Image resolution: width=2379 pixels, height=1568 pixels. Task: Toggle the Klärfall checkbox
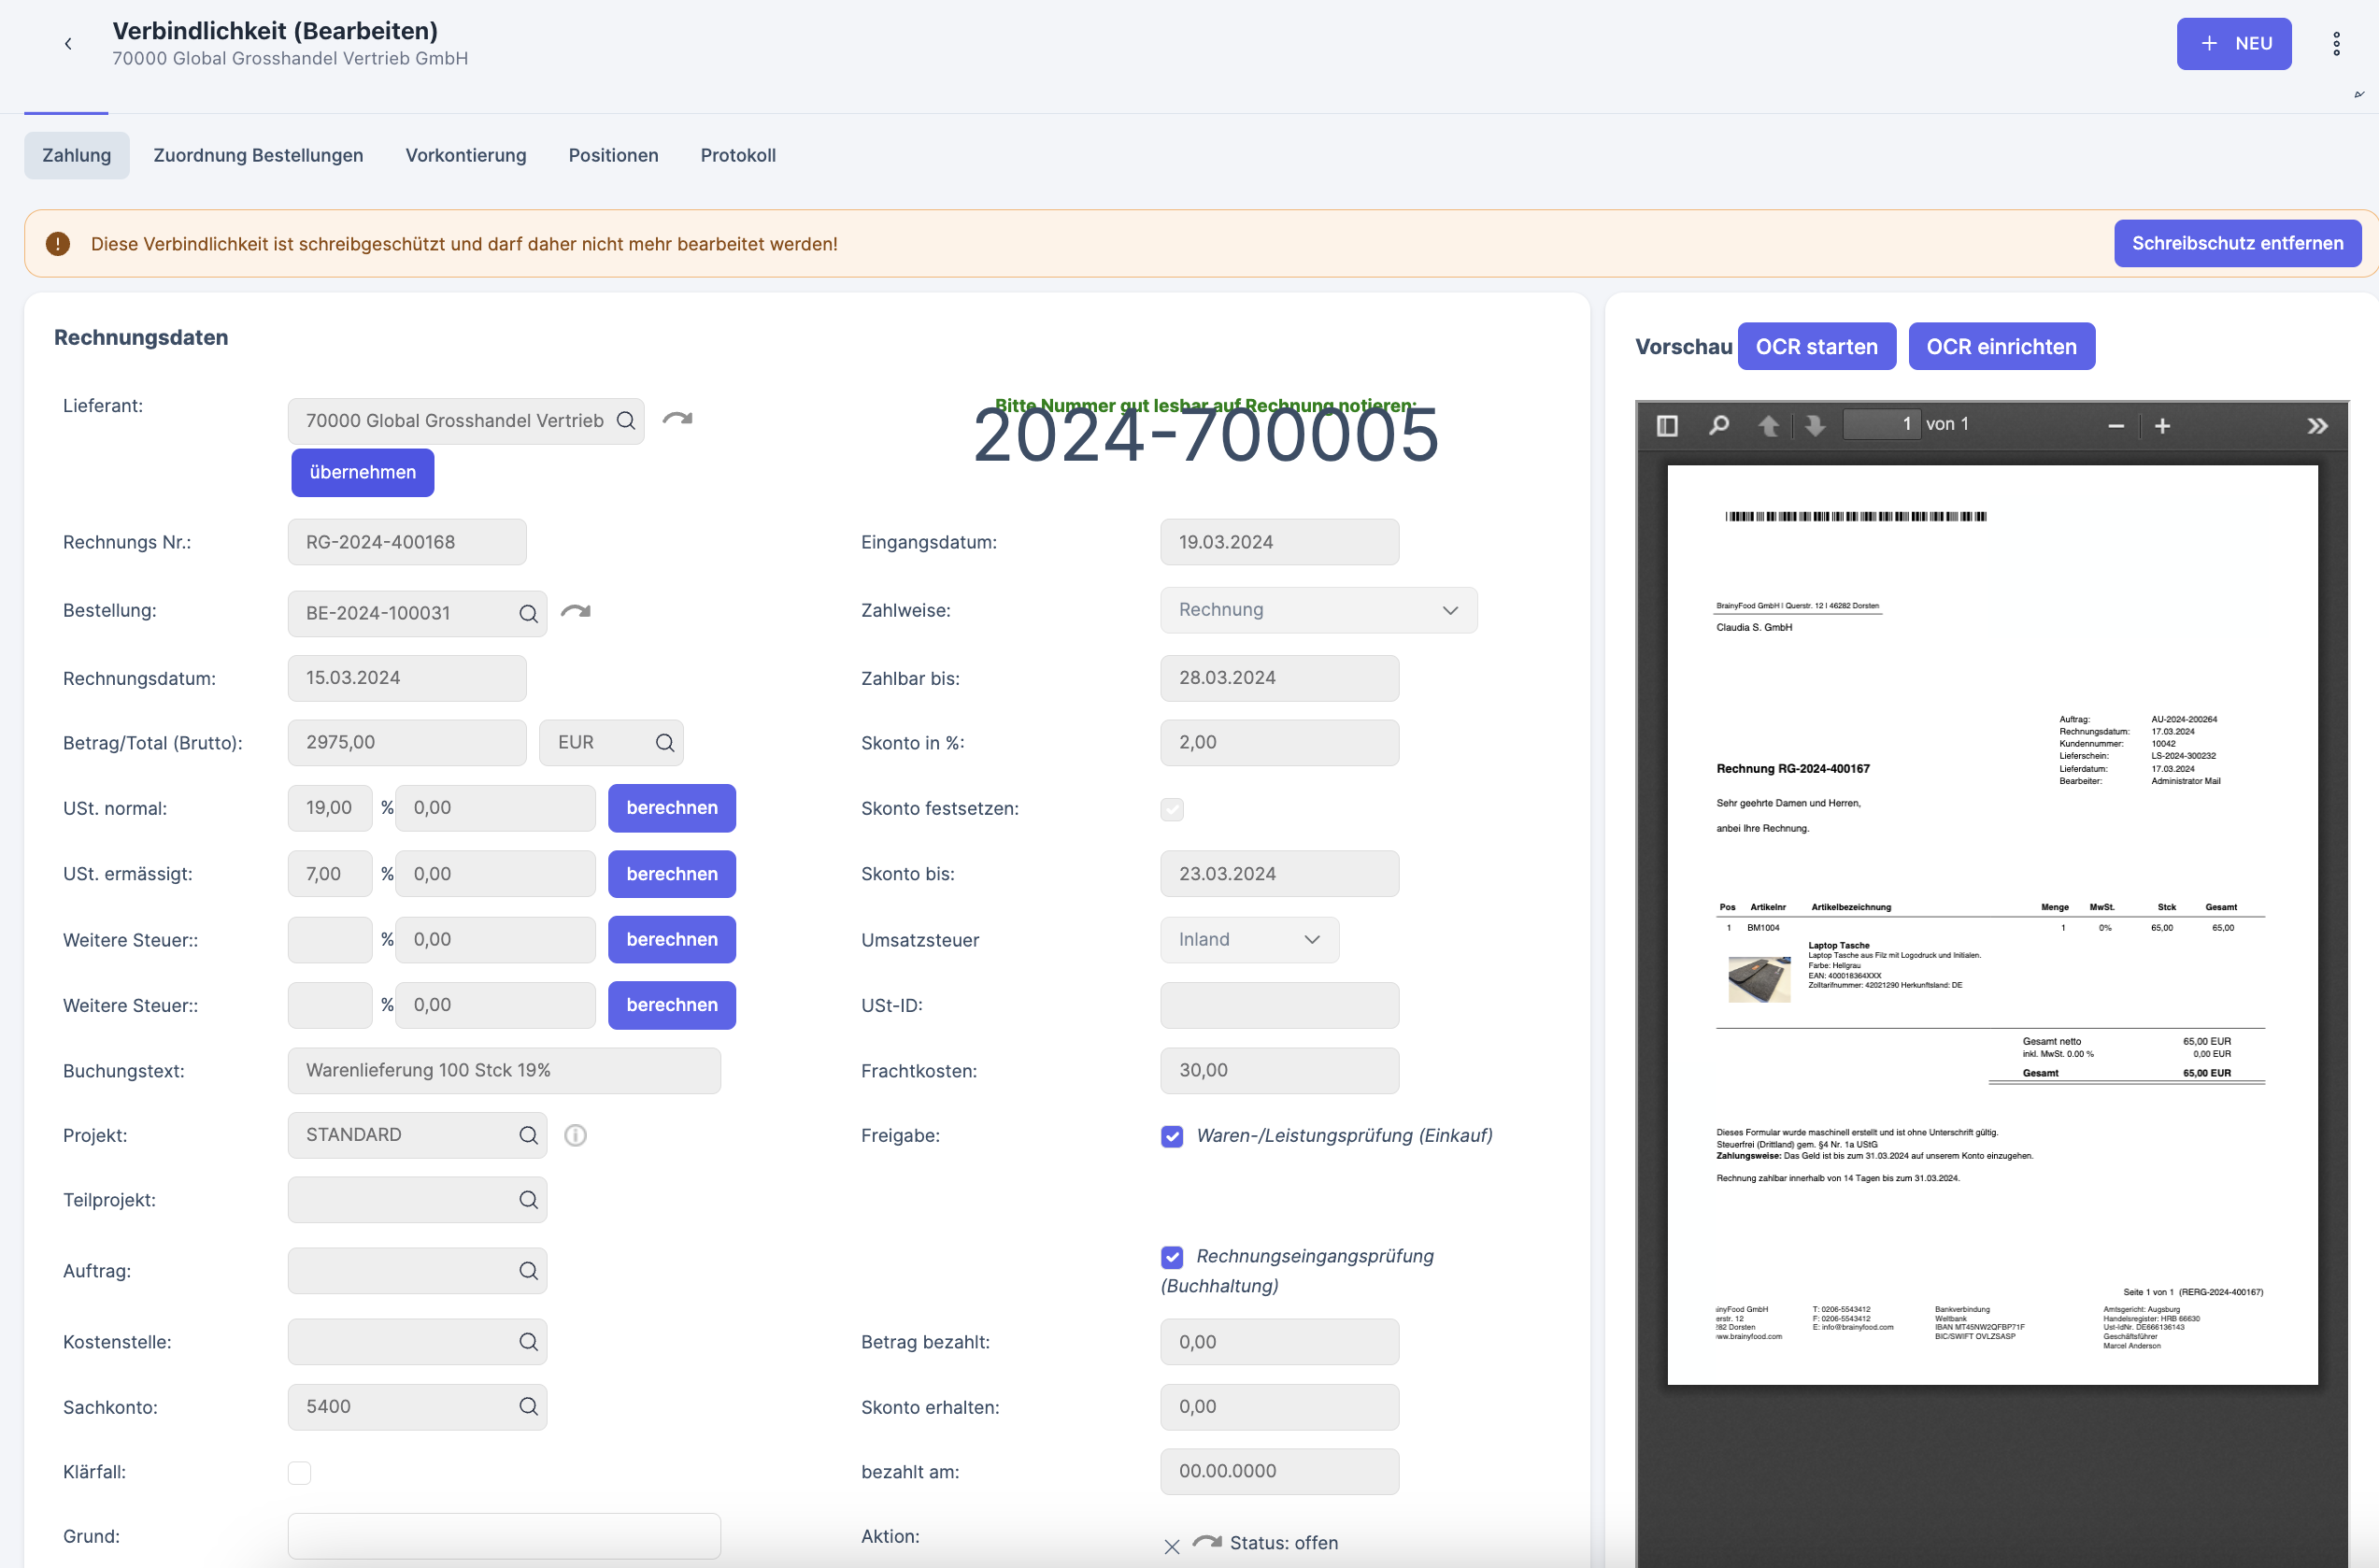tap(299, 1472)
